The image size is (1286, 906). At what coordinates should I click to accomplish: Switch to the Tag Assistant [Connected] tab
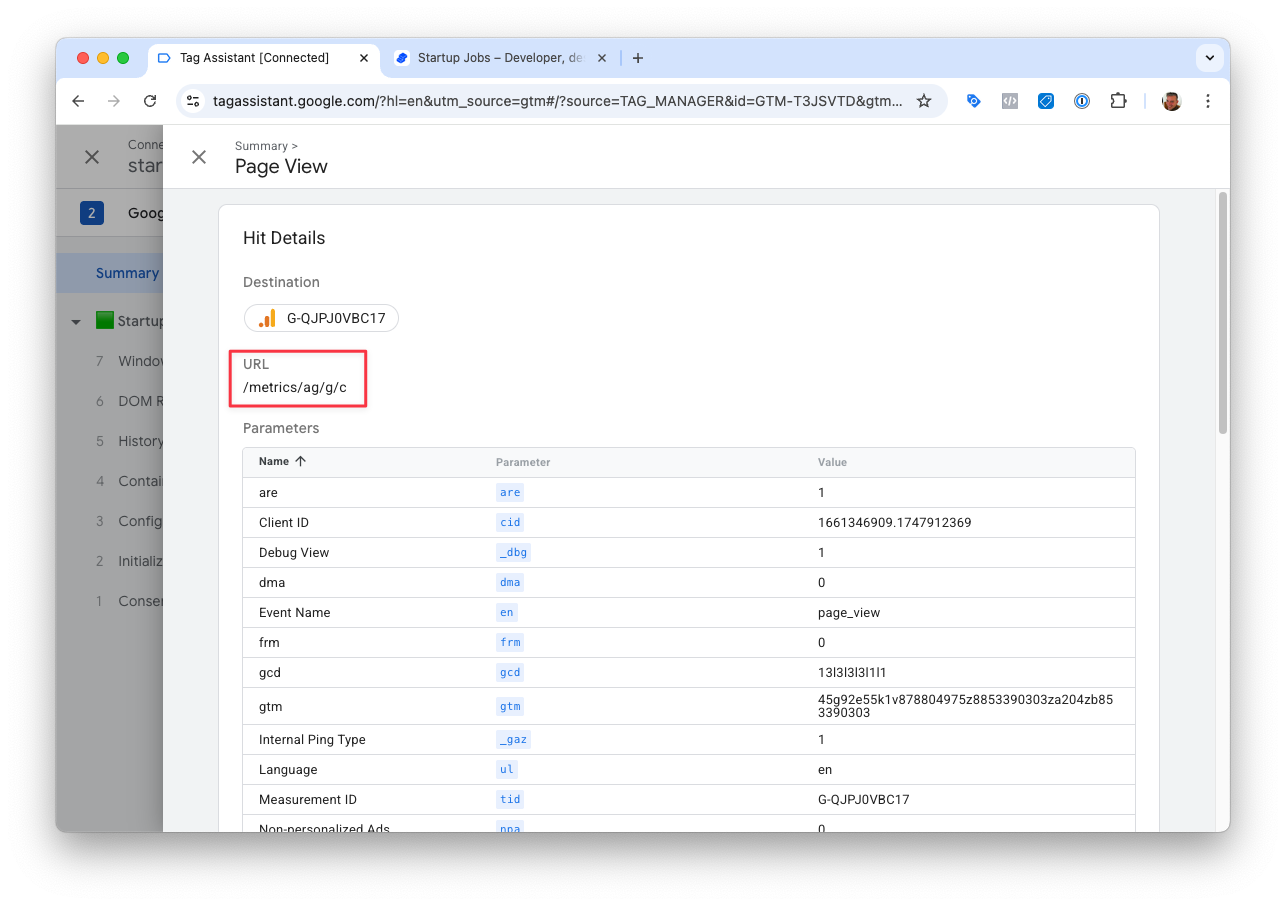point(264,58)
